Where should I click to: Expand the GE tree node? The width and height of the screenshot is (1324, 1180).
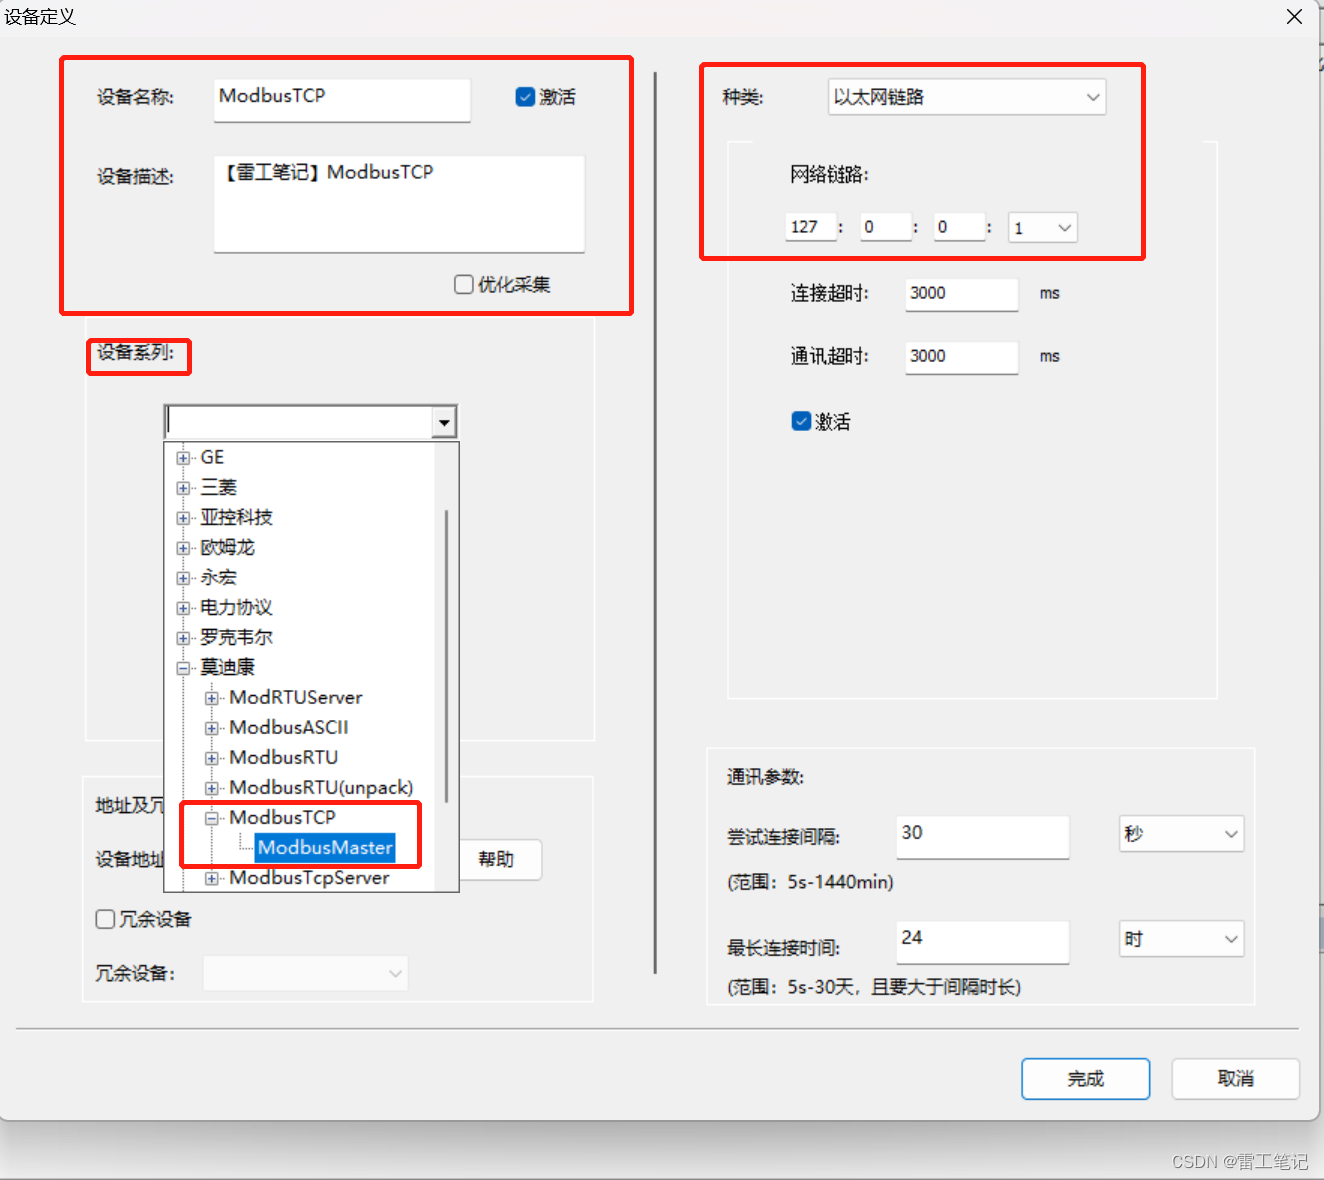pyautogui.click(x=183, y=457)
